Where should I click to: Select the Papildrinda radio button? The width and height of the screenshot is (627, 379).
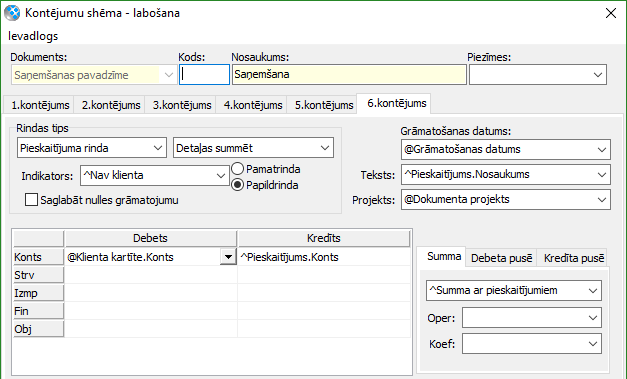238,185
